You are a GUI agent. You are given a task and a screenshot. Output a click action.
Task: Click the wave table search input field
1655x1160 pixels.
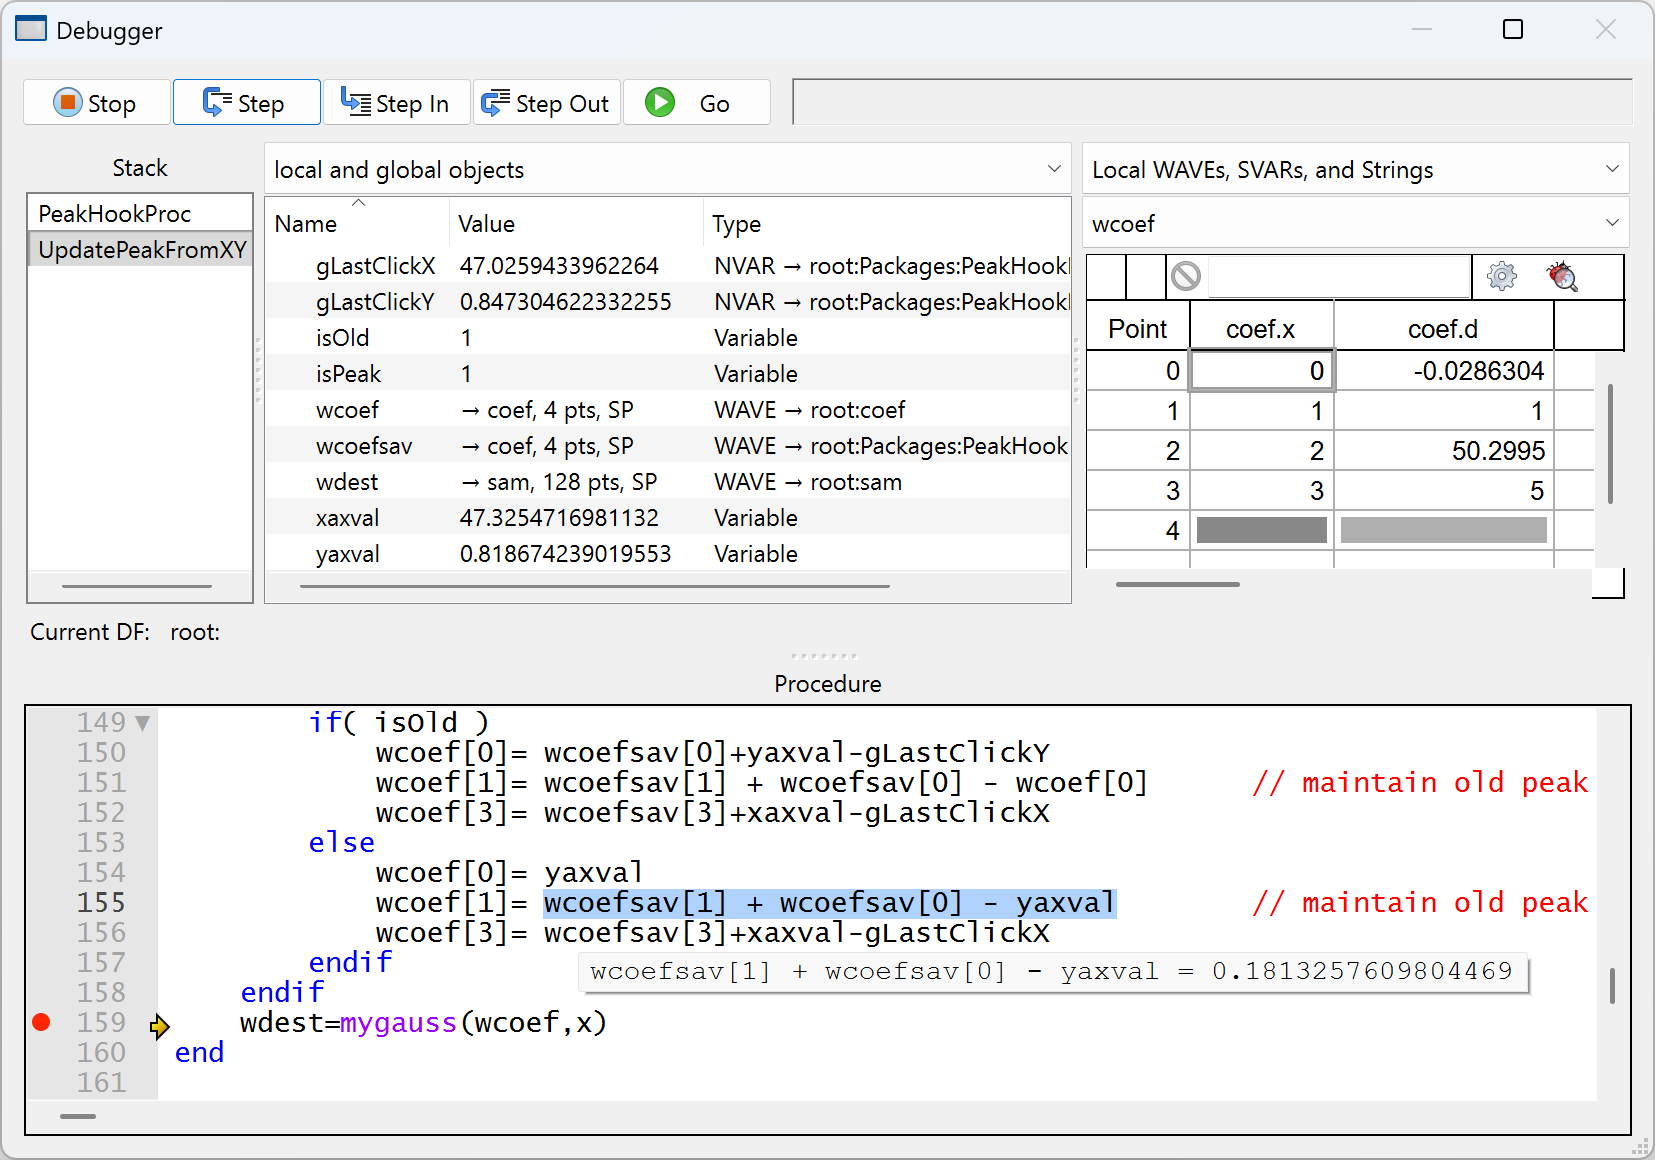tap(1338, 276)
